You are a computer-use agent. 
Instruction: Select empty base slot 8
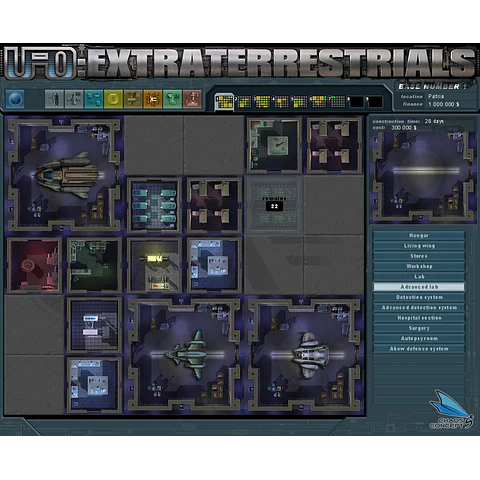[x=356, y=102]
